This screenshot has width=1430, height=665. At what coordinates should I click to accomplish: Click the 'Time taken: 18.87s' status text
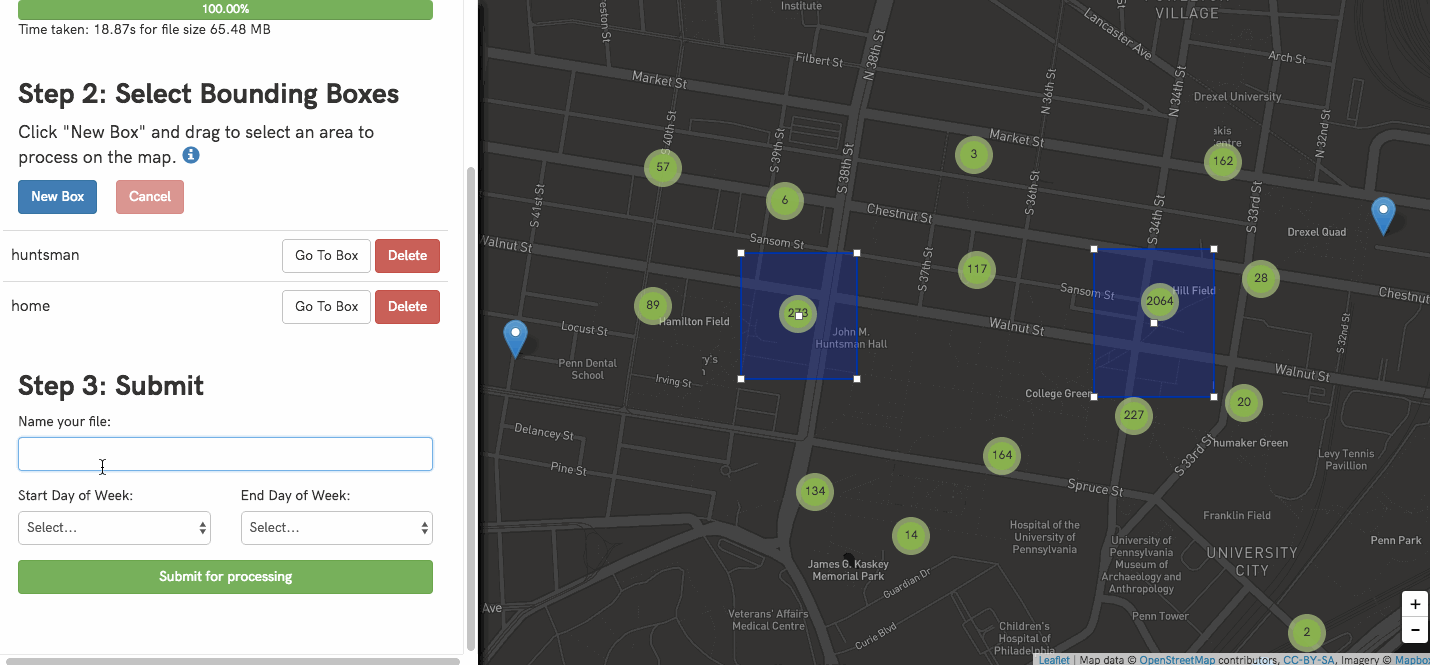pos(144,29)
